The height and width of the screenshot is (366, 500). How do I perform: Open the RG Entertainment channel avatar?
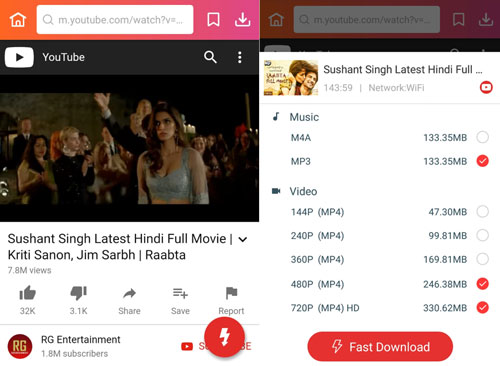20,346
